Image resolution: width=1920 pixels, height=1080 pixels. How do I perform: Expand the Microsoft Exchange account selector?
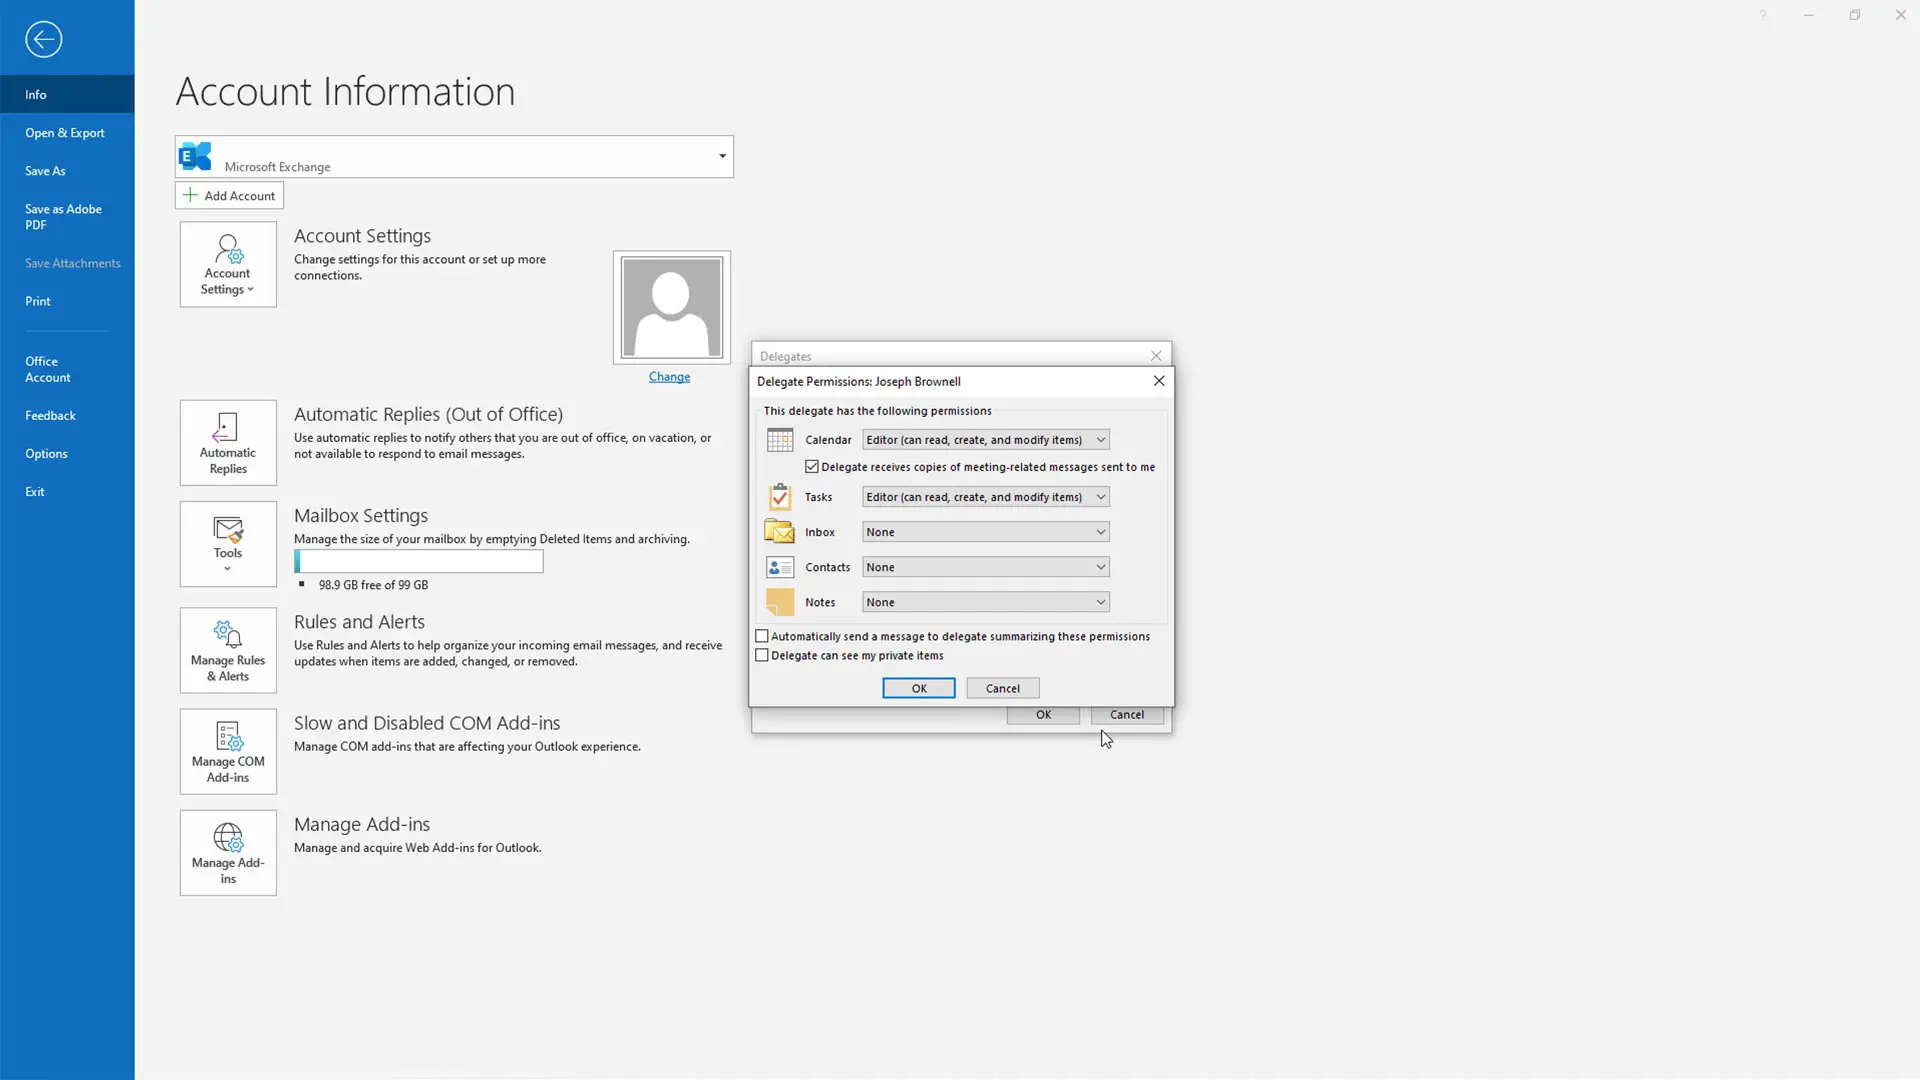(722, 156)
